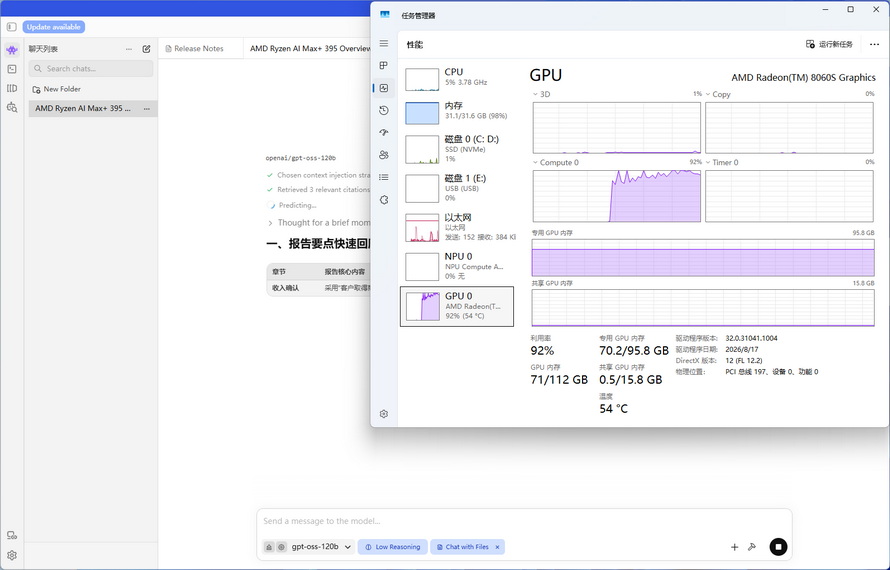Open the Processes page in Task Manager sidebar
Viewport: 890px width, 570px height.
[384, 65]
